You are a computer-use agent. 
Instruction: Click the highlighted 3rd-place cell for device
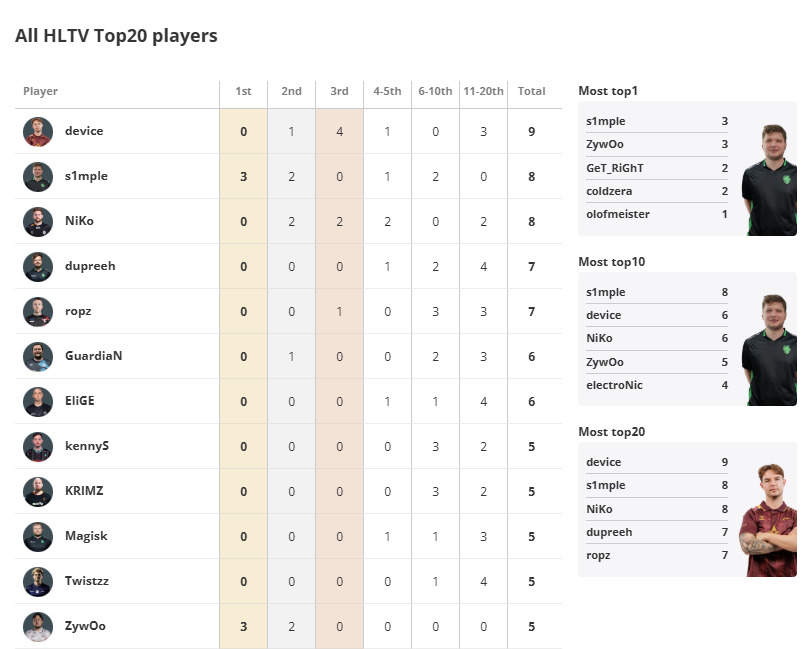click(x=339, y=131)
